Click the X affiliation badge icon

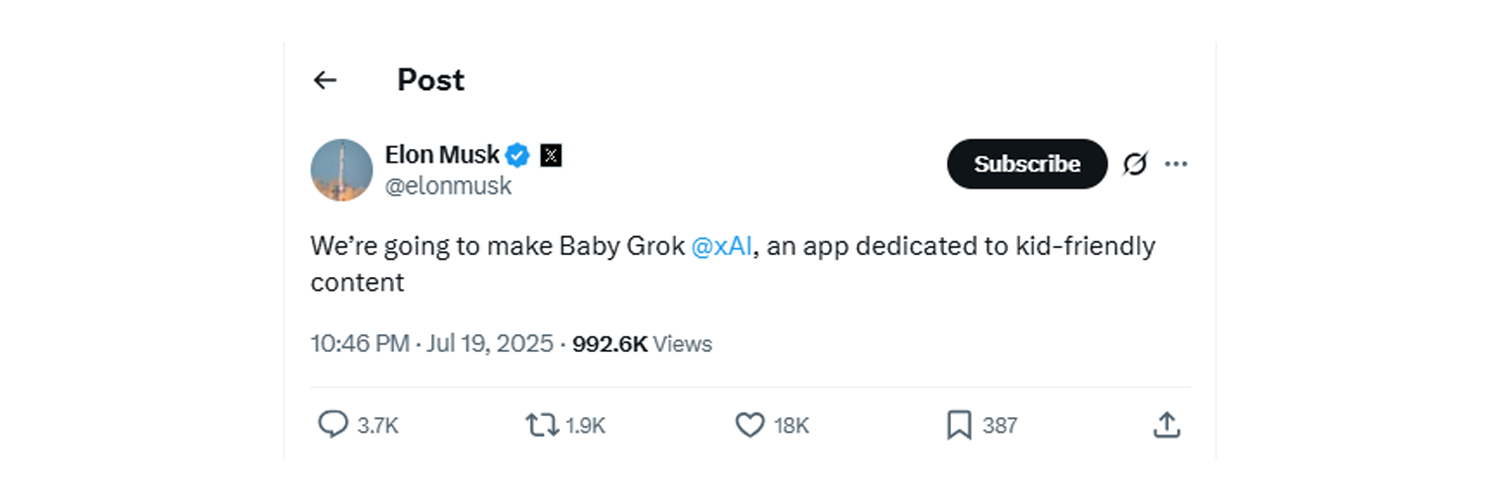(x=551, y=155)
